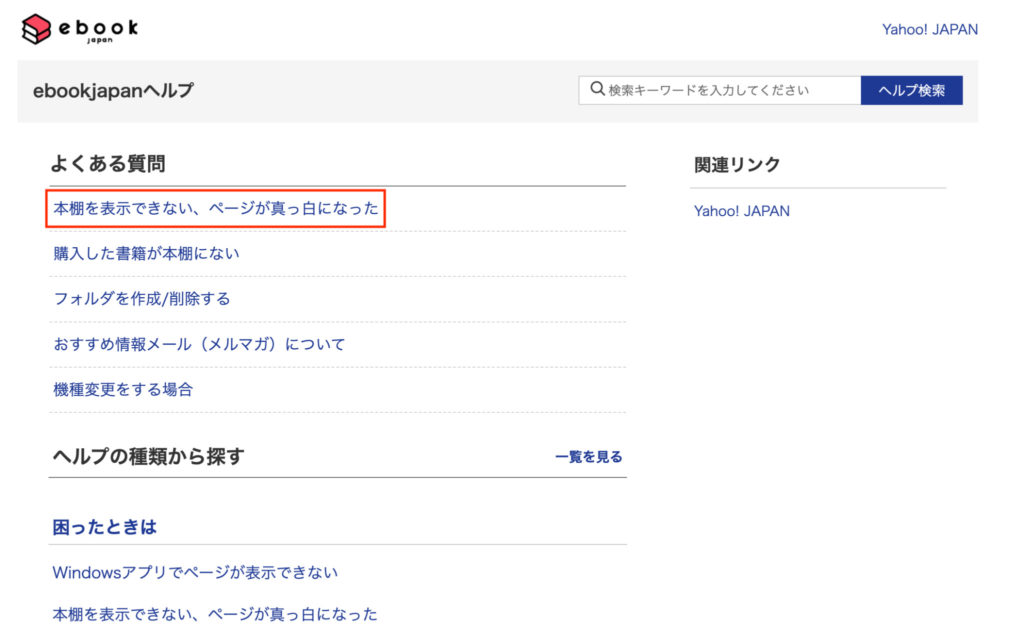This screenshot has width=1024, height=641.
Task: Open 本棚を表示できない link under 困ったときは
Action: 215,614
